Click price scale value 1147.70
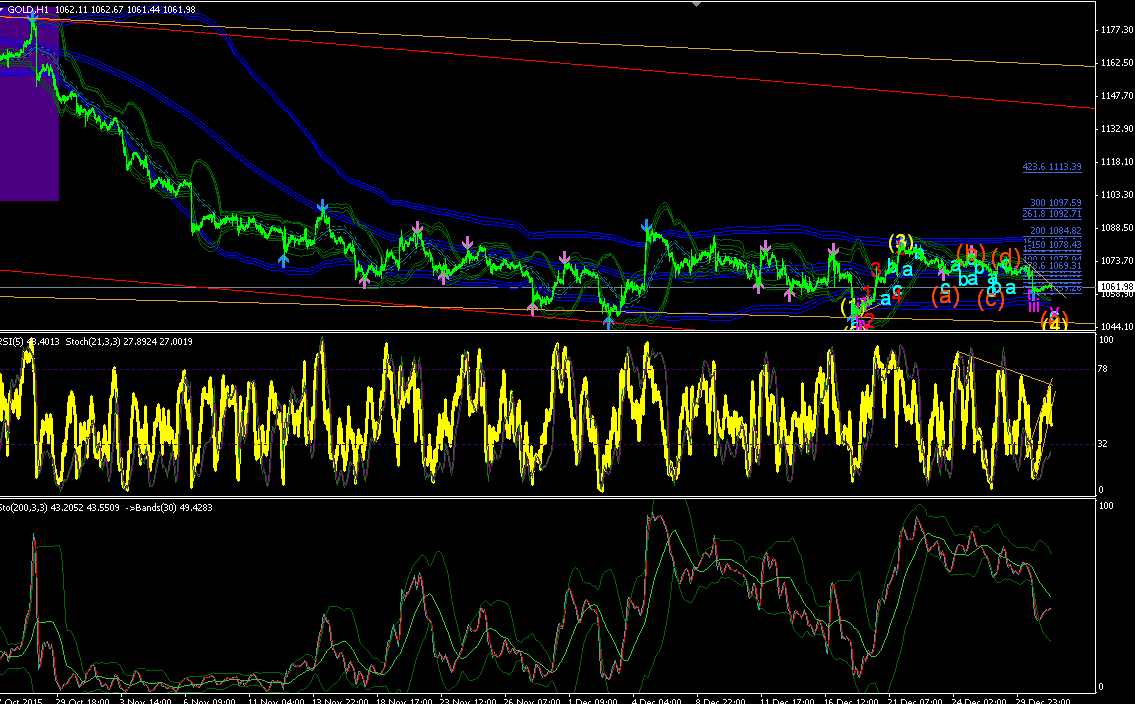 (1116, 96)
